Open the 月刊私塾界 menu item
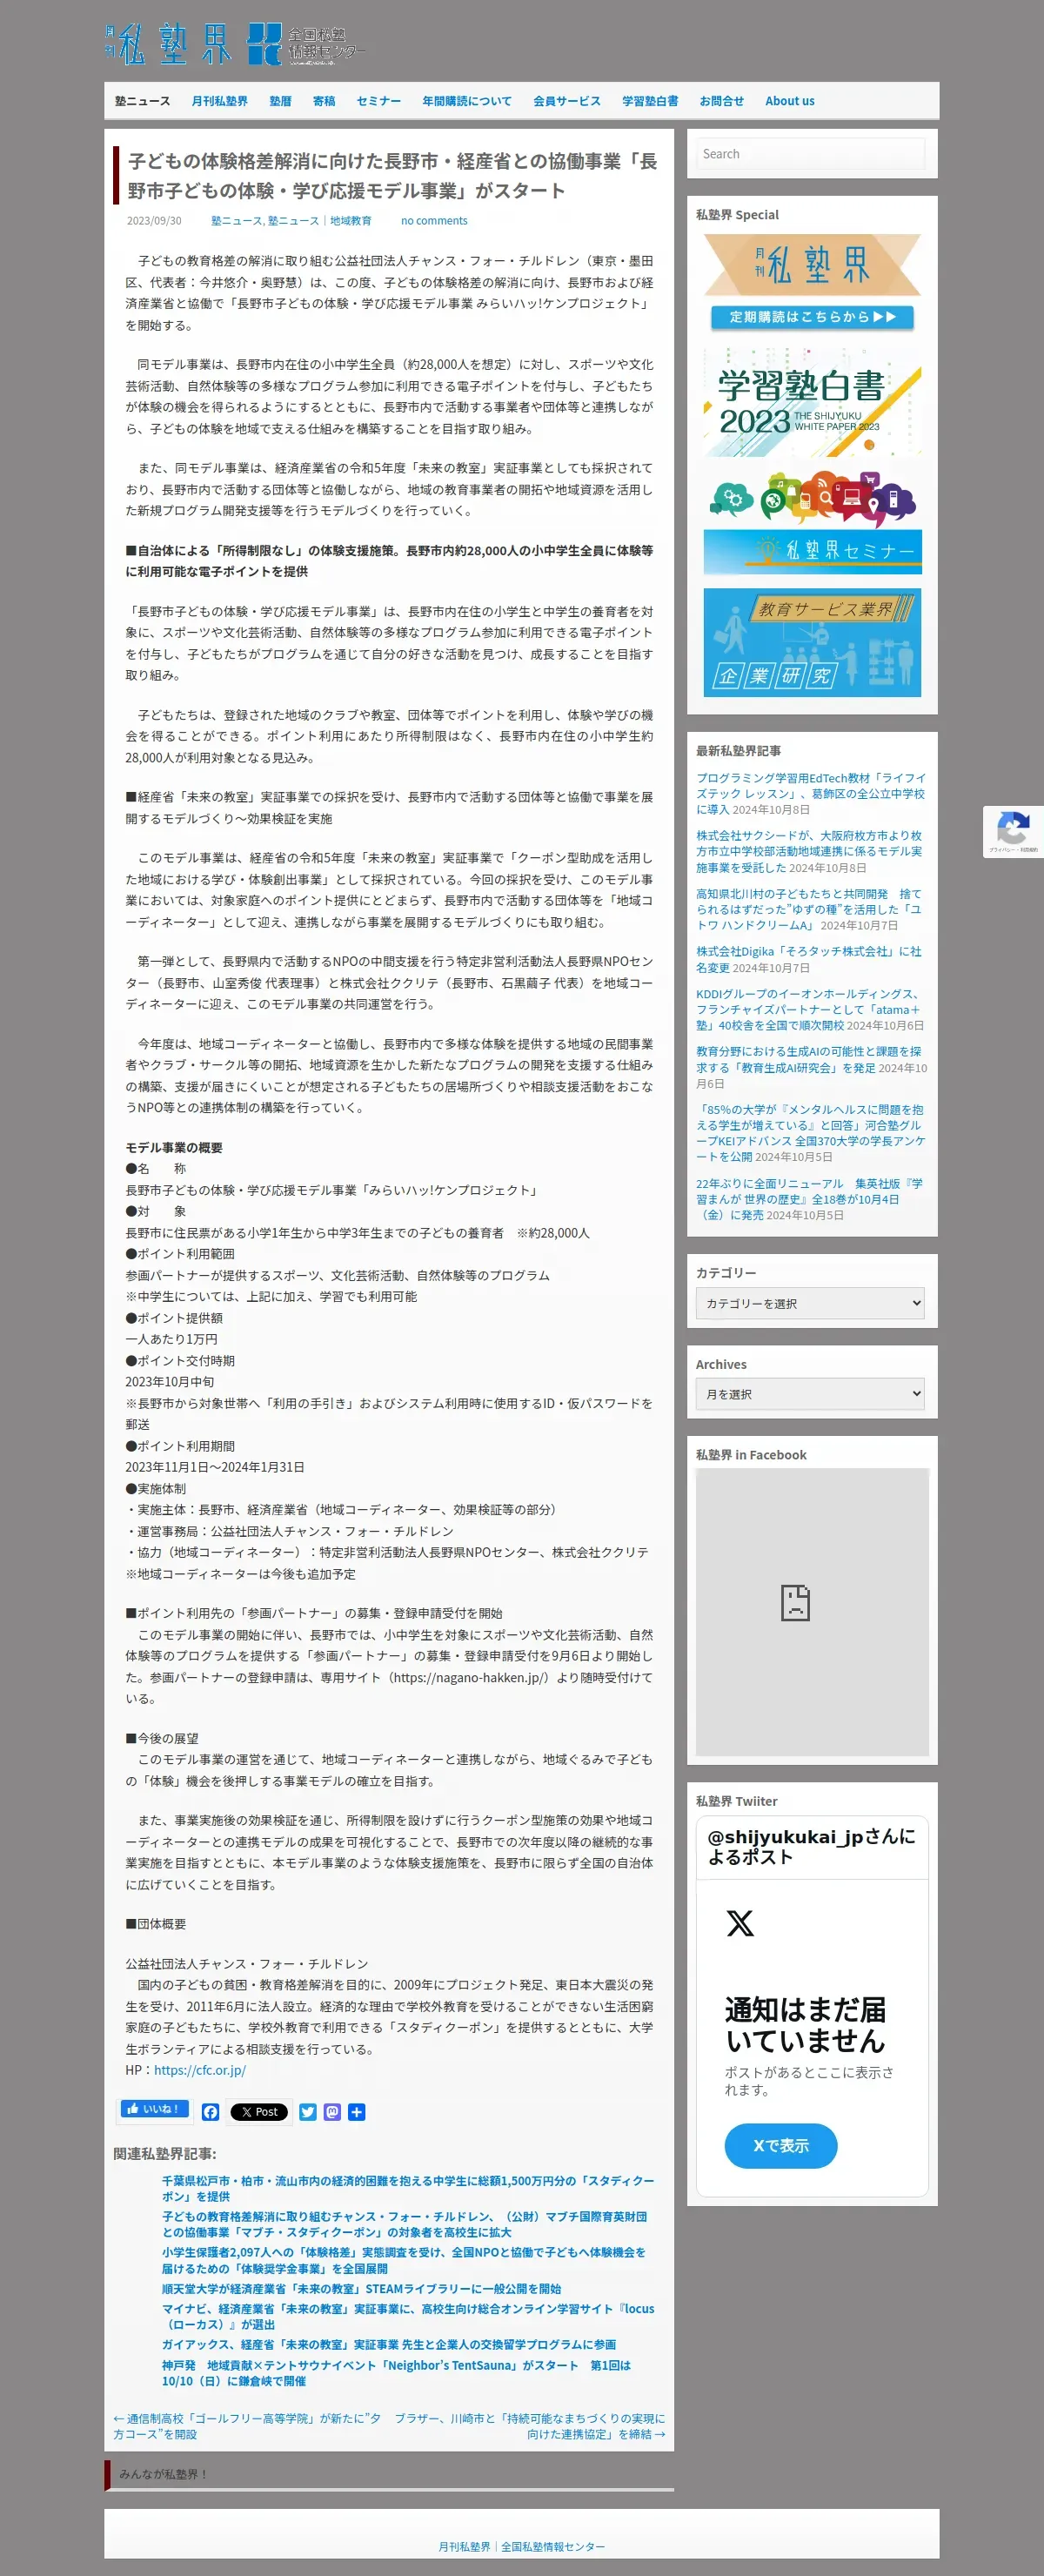Viewport: 1044px width, 2576px height. 219,101
